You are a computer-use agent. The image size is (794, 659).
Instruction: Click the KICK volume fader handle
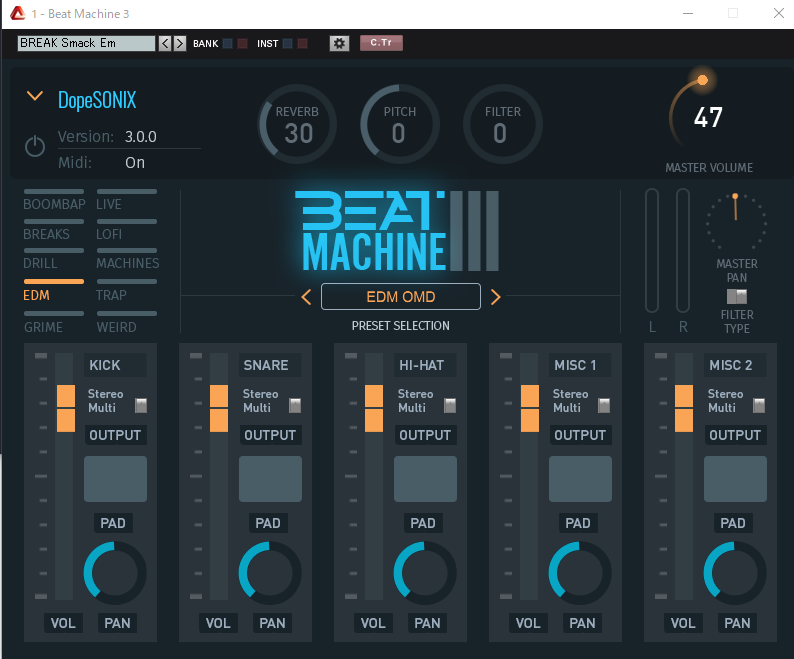pyautogui.click(x=66, y=408)
